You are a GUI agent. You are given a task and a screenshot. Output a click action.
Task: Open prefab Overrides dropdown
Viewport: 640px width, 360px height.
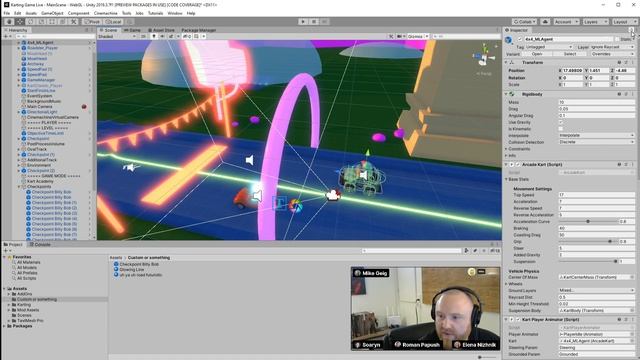pos(612,54)
